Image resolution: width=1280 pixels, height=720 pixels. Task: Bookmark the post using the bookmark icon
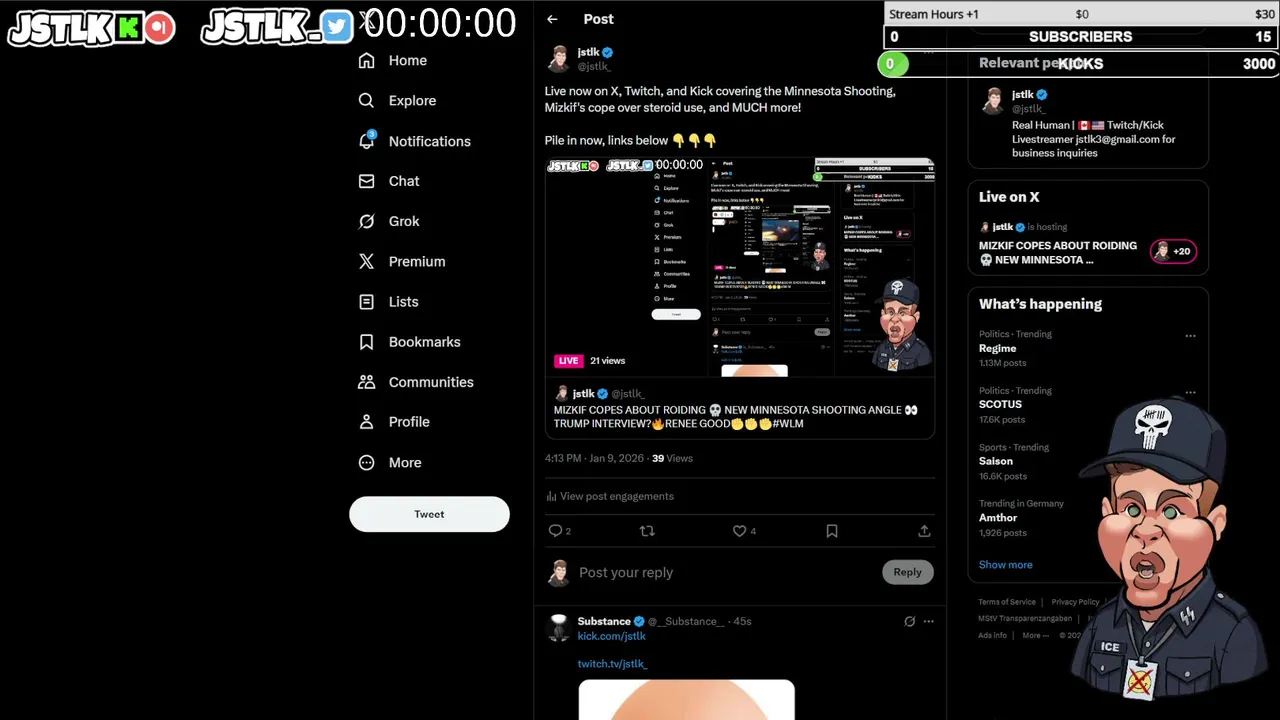tap(832, 531)
